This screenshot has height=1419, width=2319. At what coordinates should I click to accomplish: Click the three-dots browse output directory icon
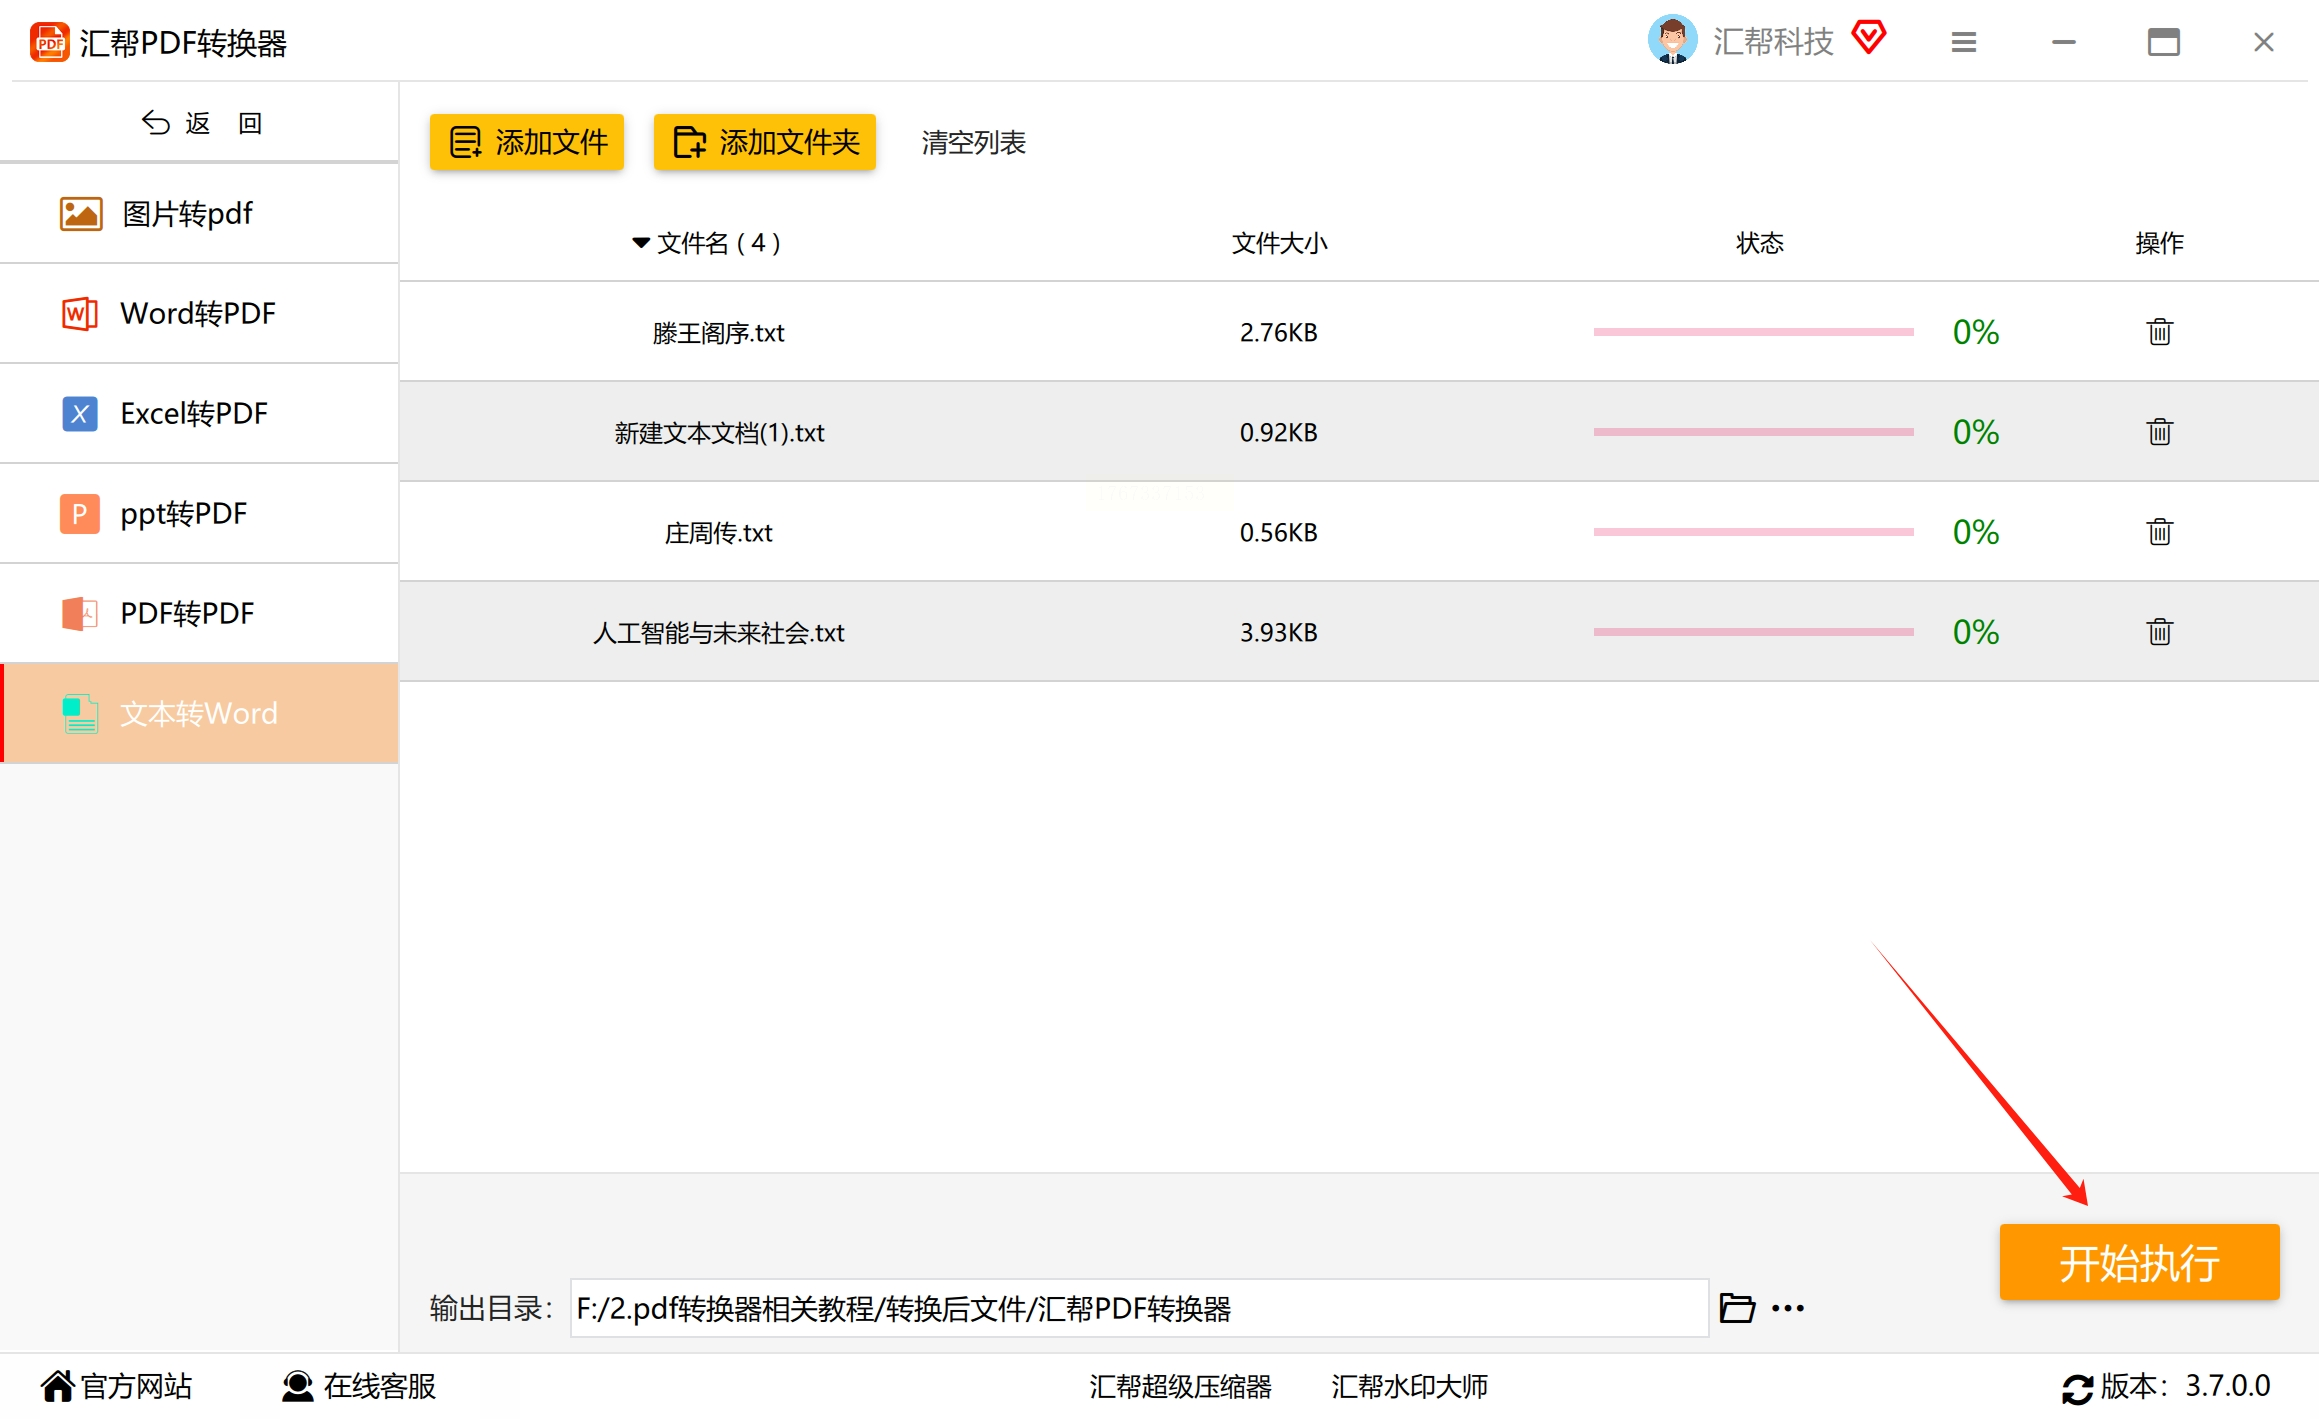(x=1788, y=1308)
